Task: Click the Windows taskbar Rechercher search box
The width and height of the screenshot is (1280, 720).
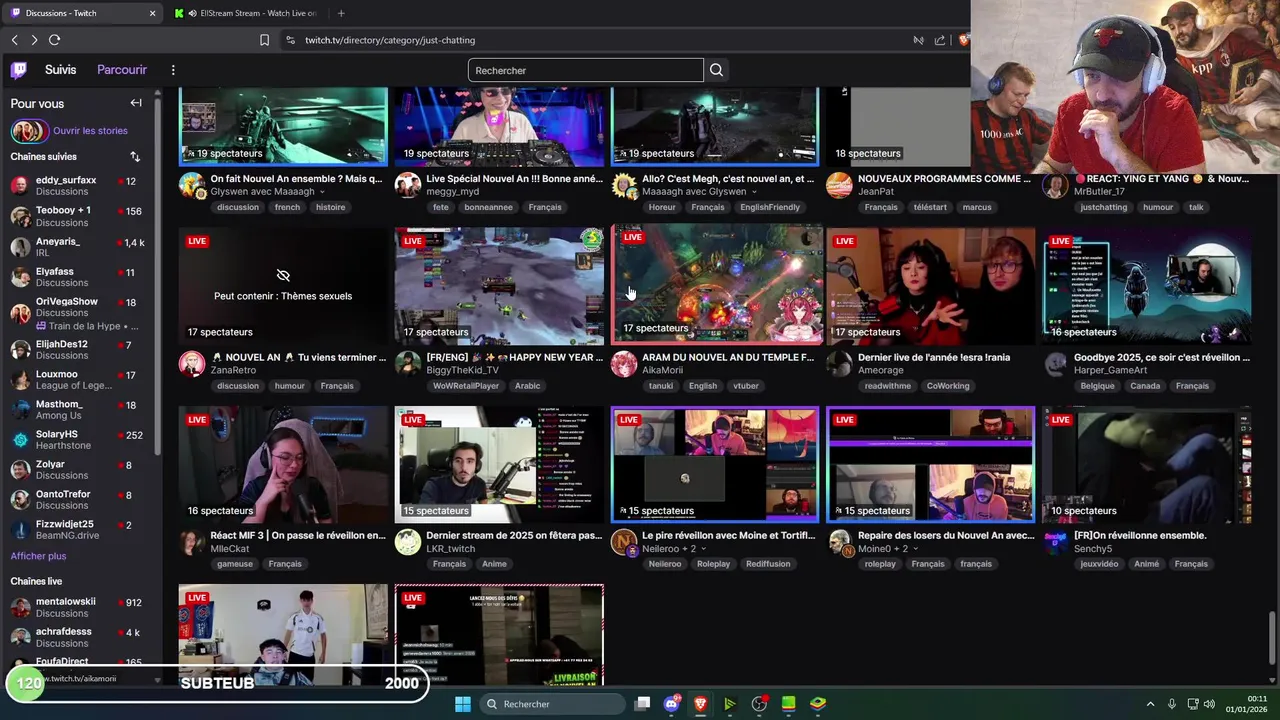Action: pyautogui.click(x=550, y=704)
